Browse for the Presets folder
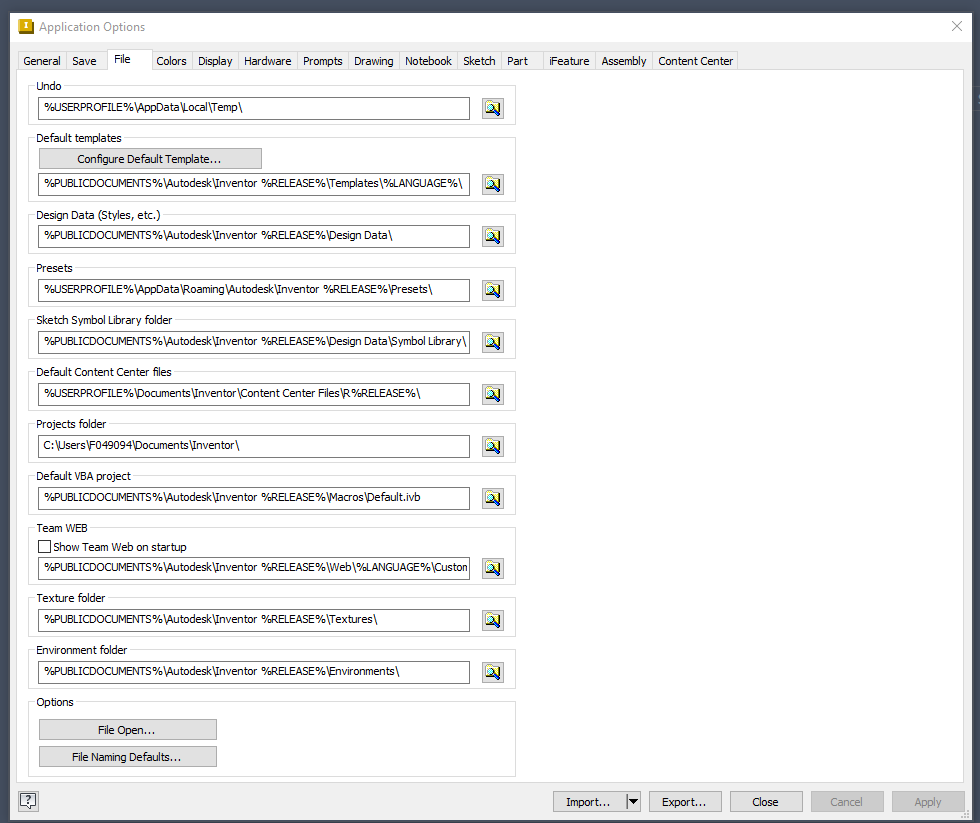980x823 pixels. (492, 290)
